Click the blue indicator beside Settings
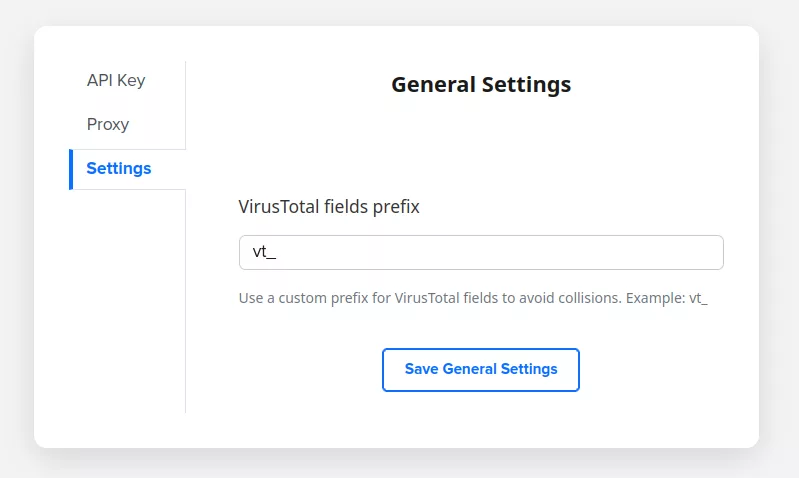 pyautogui.click(x=71, y=169)
